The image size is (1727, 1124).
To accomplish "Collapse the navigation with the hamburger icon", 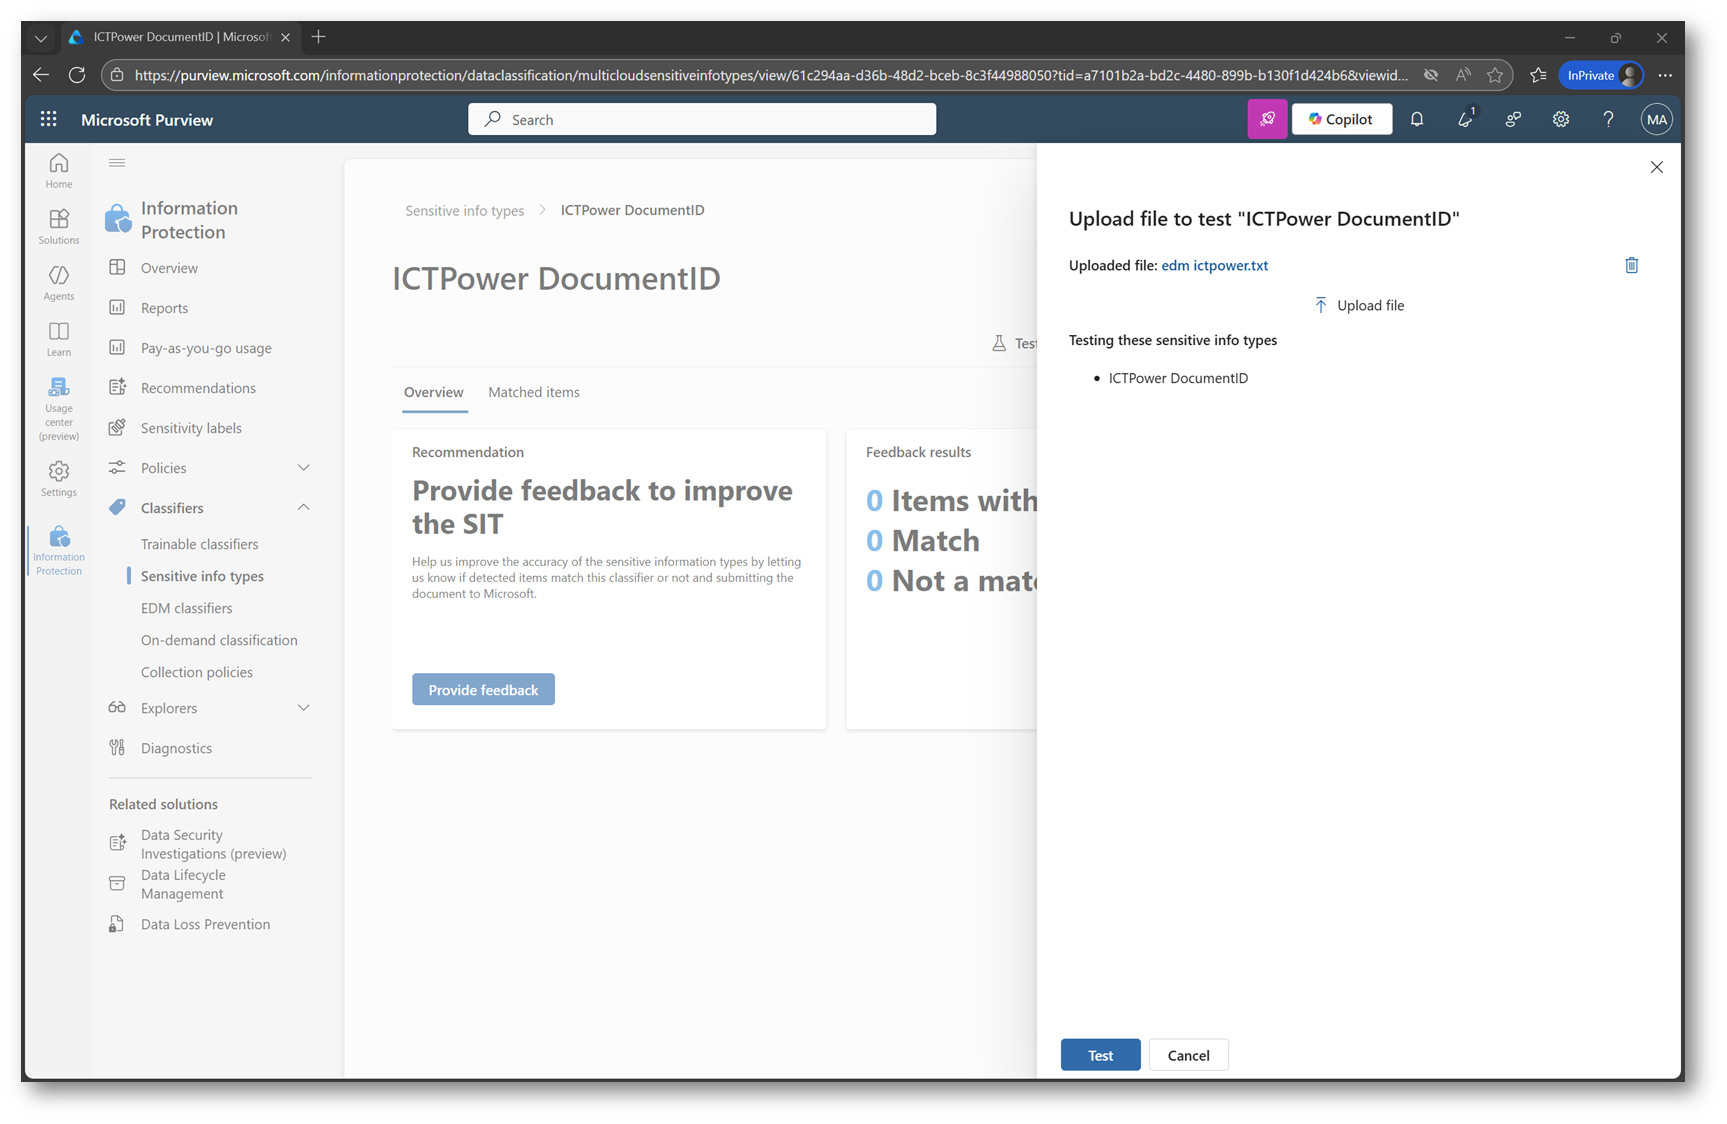I will pyautogui.click(x=117, y=162).
